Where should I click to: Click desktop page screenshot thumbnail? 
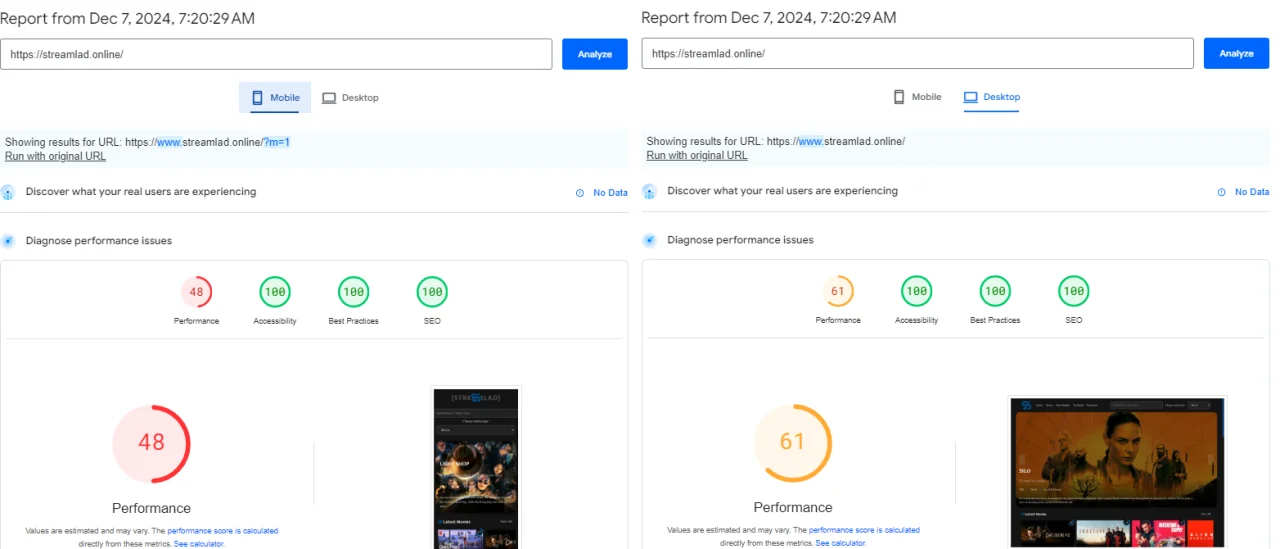(x=1117, y=472)
